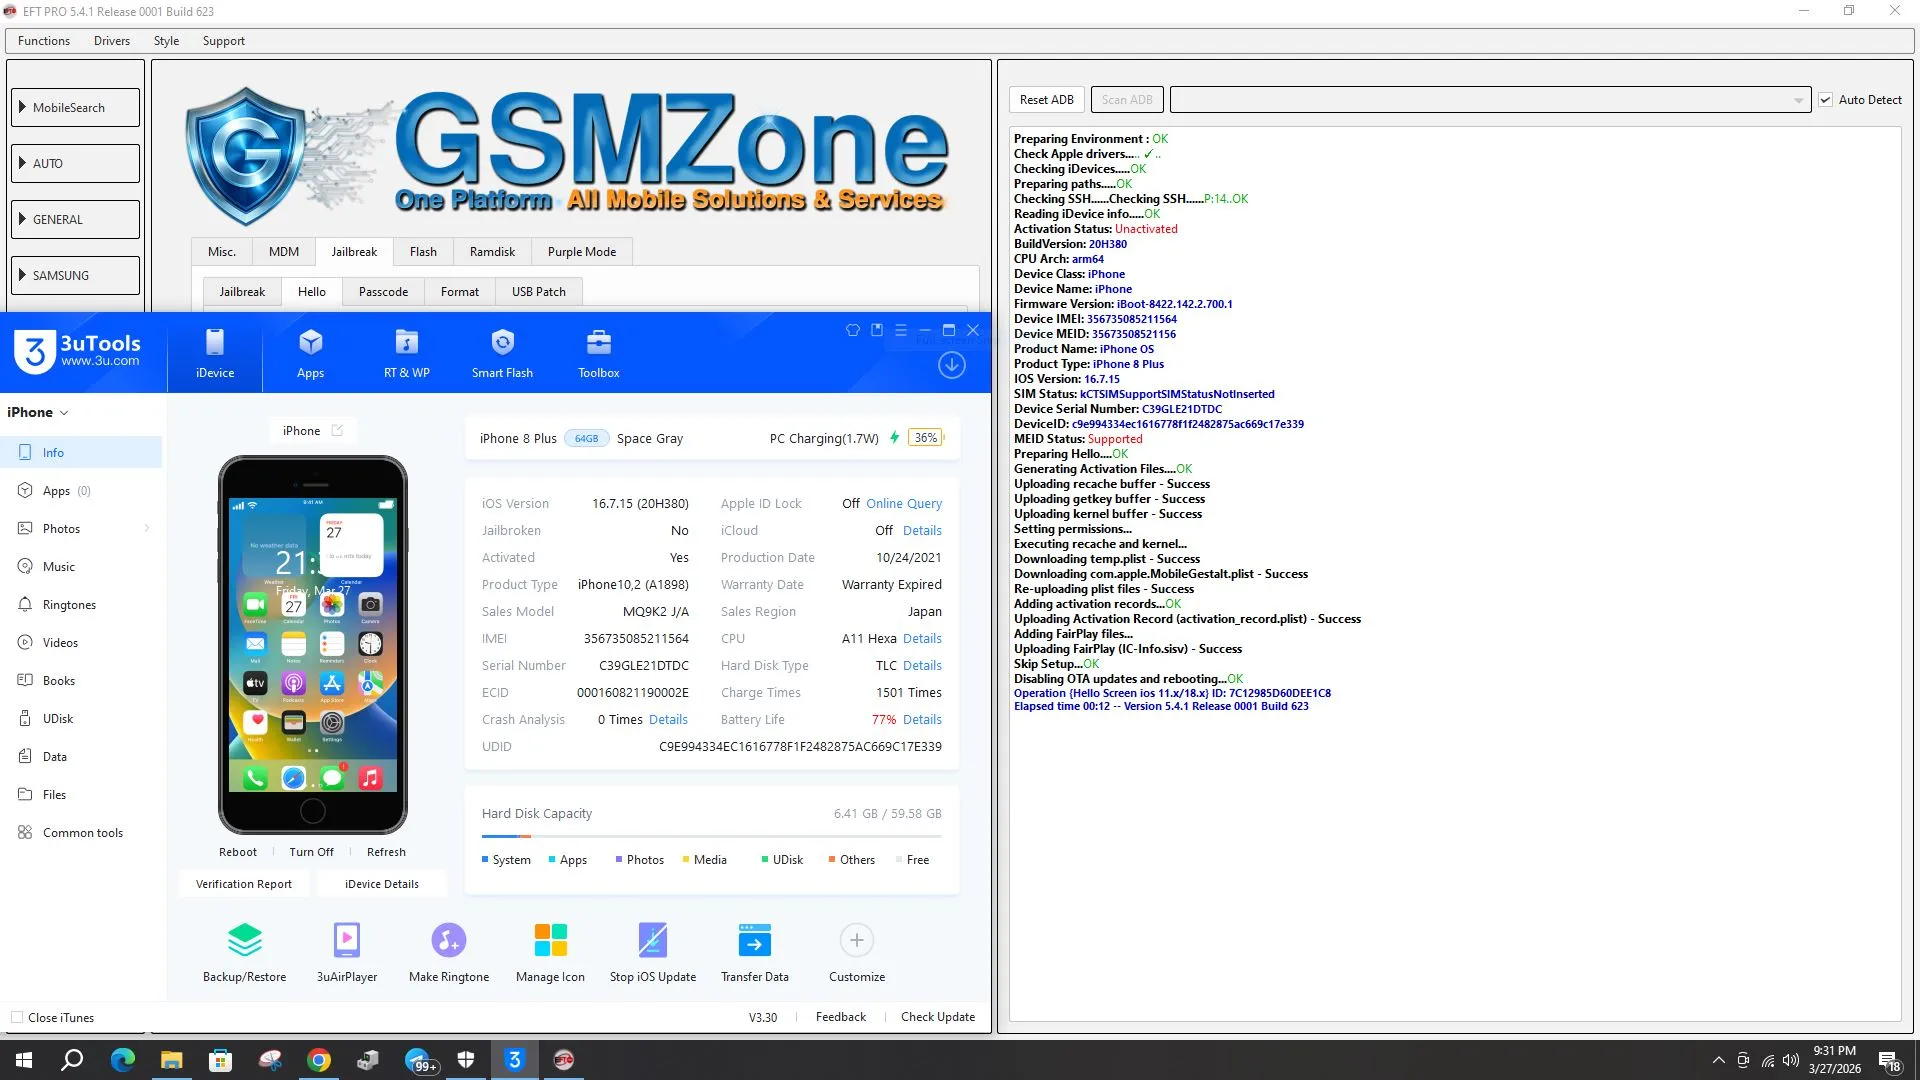1920x1080 pixels.
Task: Toggle the Auto Detect checkbox
Action: (1825, 100)
